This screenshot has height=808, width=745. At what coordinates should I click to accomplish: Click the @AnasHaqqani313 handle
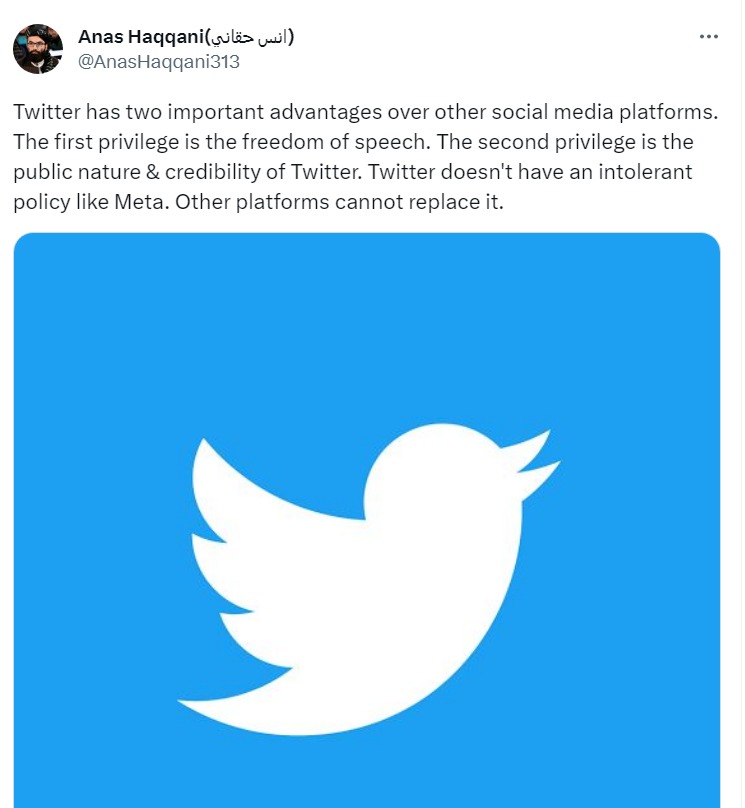tap(158, 61)
